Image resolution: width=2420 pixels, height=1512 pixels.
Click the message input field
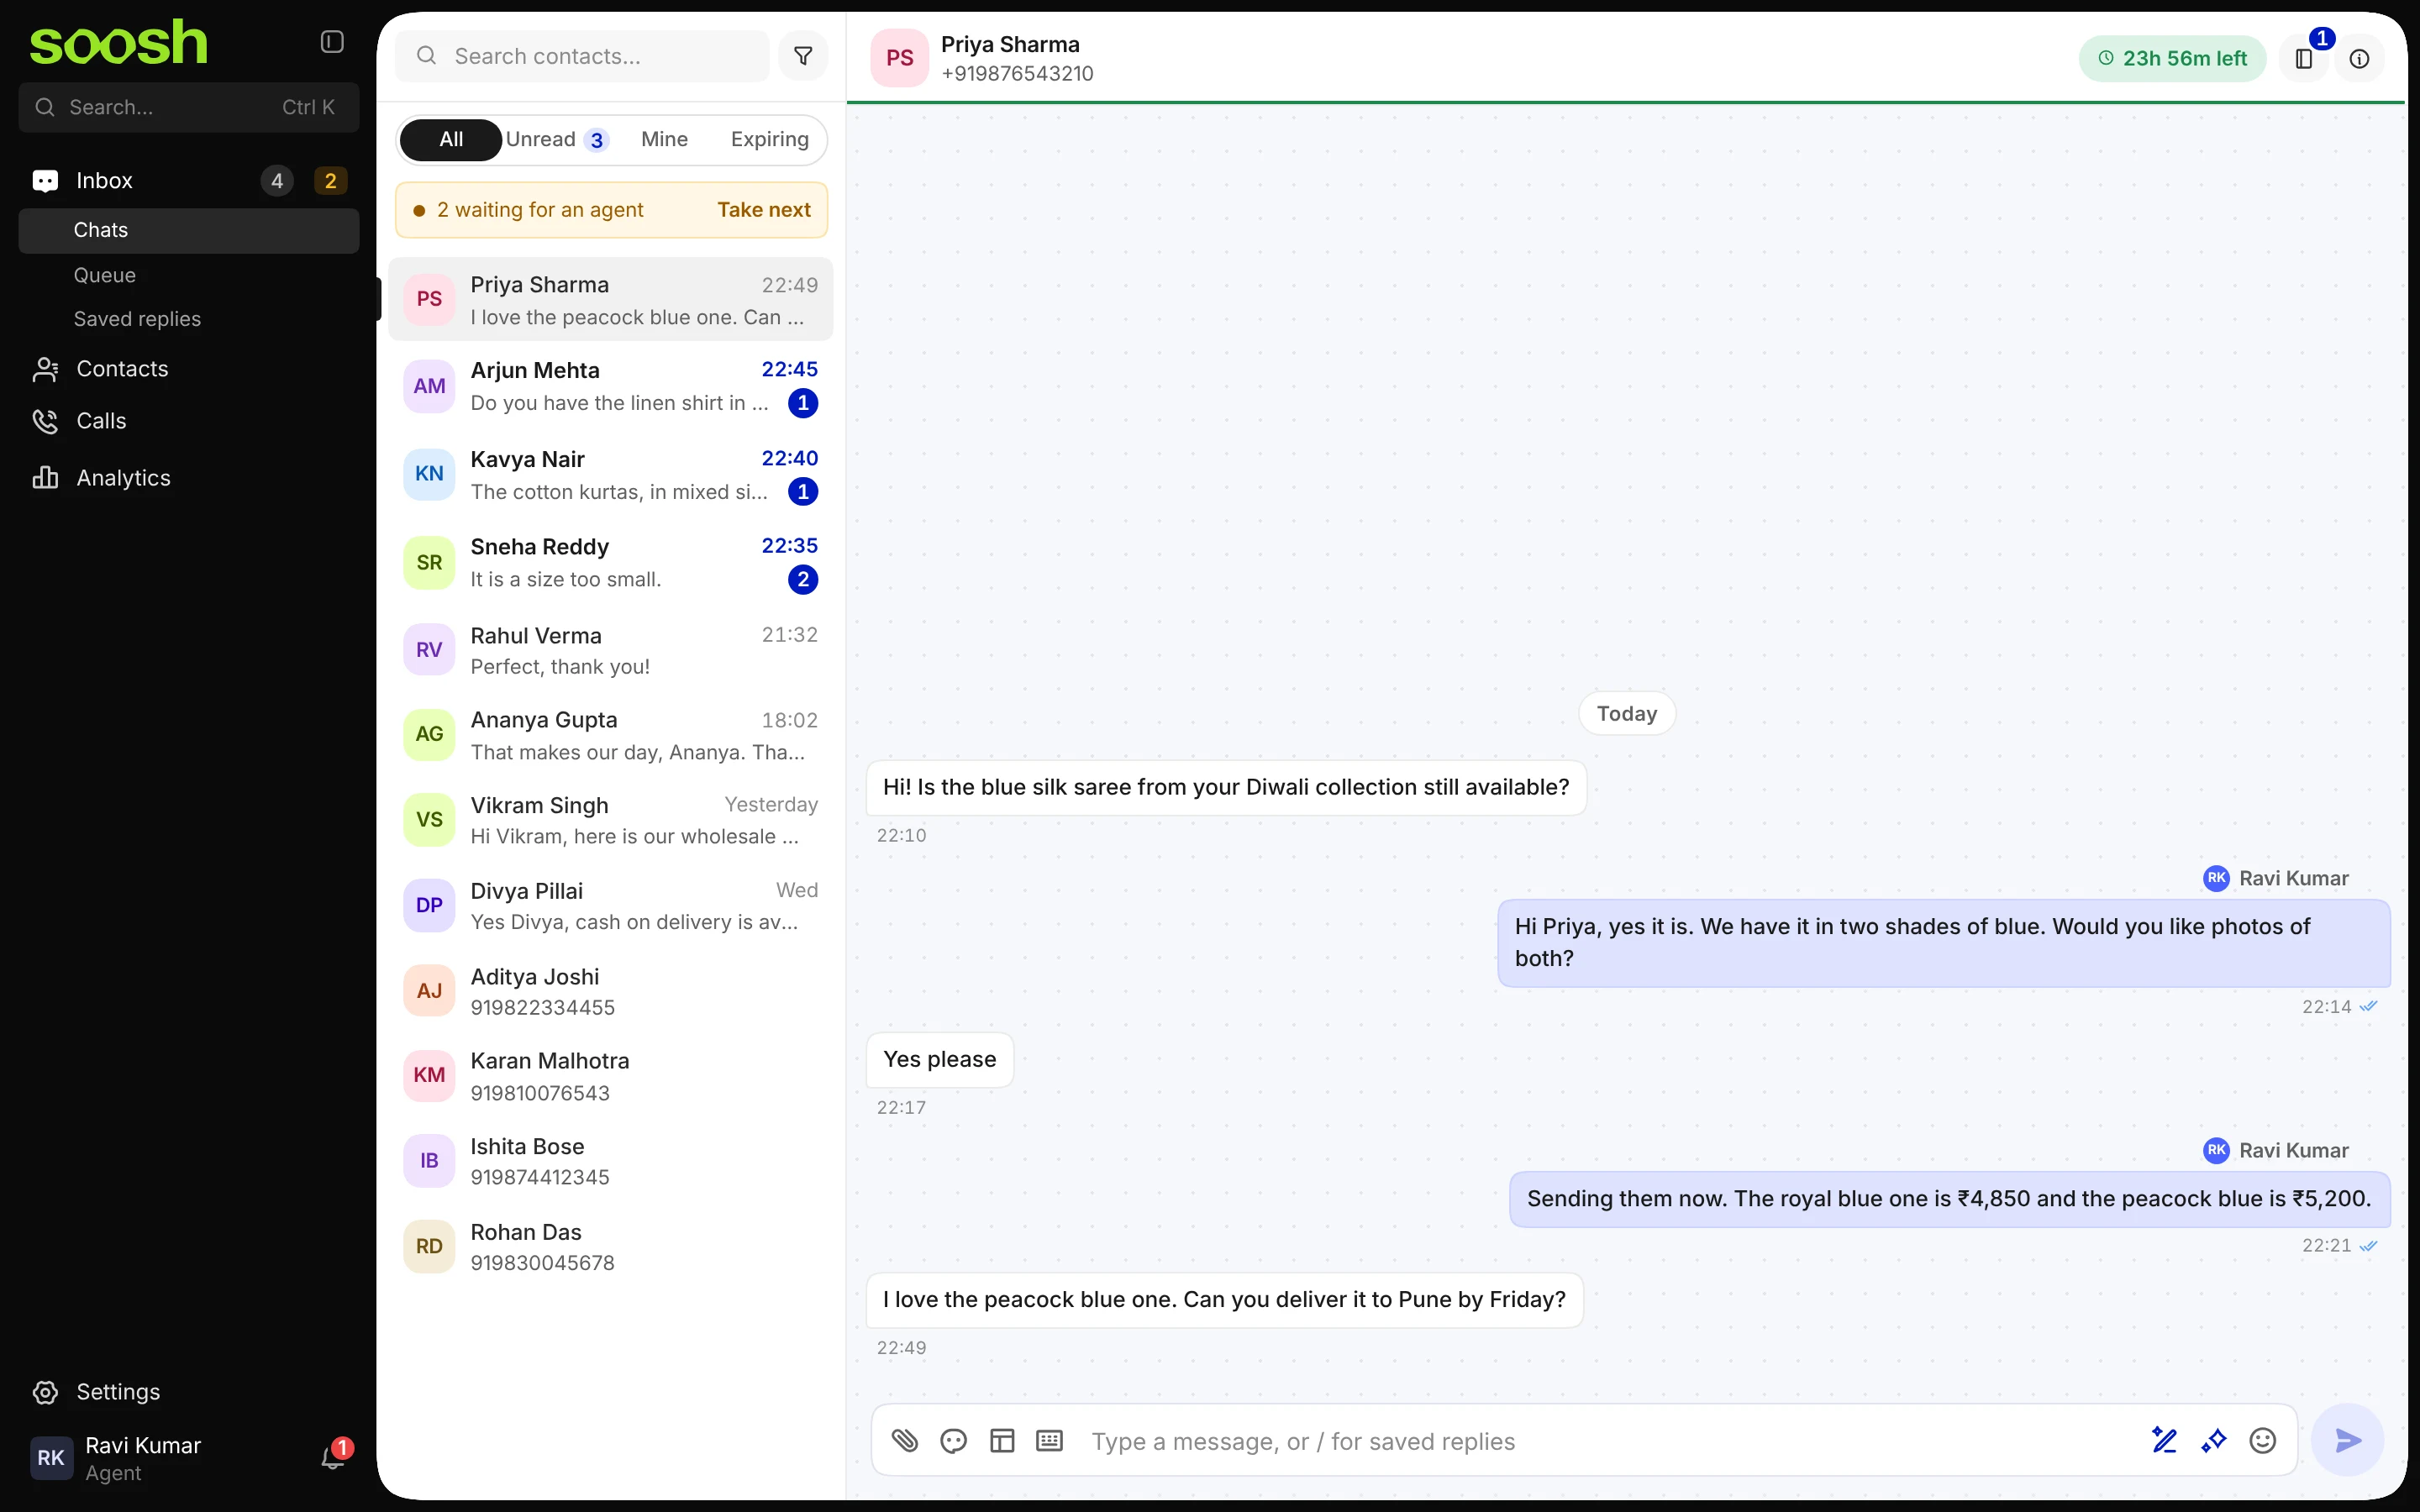(1612, 1441)
